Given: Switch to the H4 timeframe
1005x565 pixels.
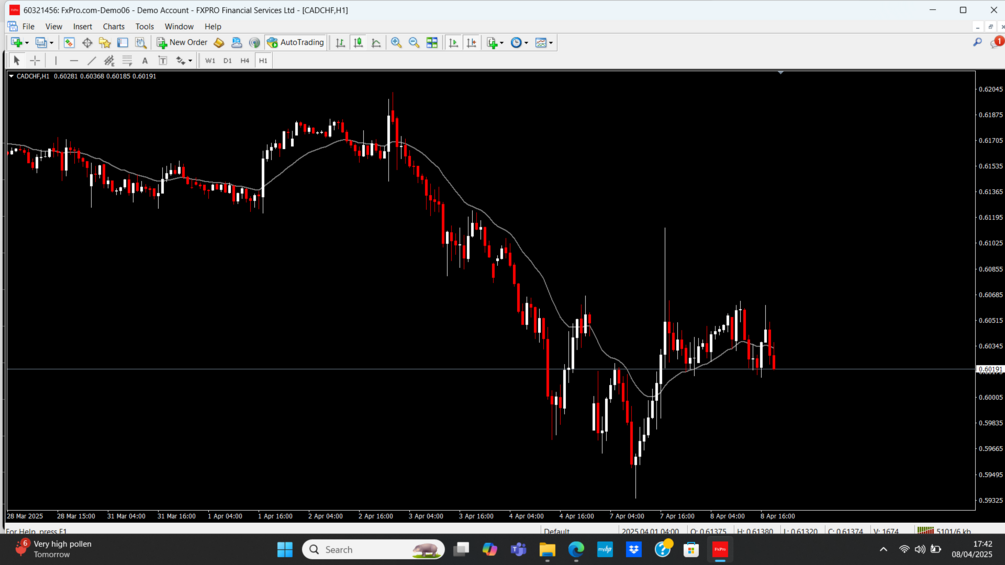Looking at the screenshot, I should coord(245,60).
